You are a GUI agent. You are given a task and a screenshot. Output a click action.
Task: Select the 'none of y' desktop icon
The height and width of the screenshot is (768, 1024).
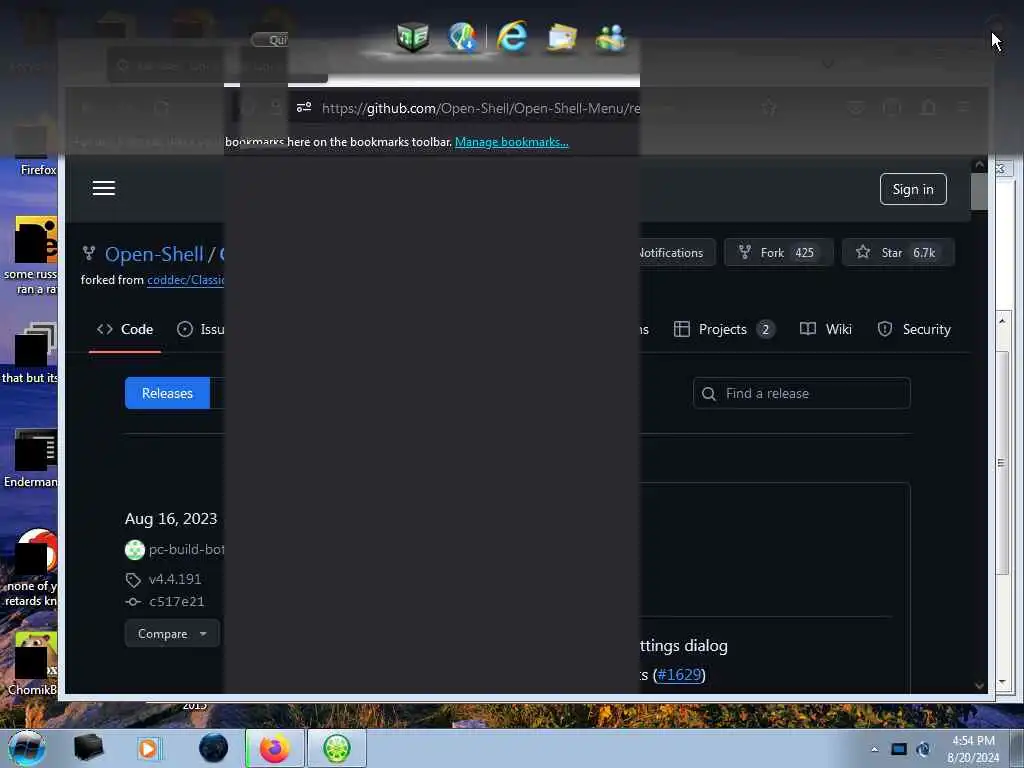(31, 568)
